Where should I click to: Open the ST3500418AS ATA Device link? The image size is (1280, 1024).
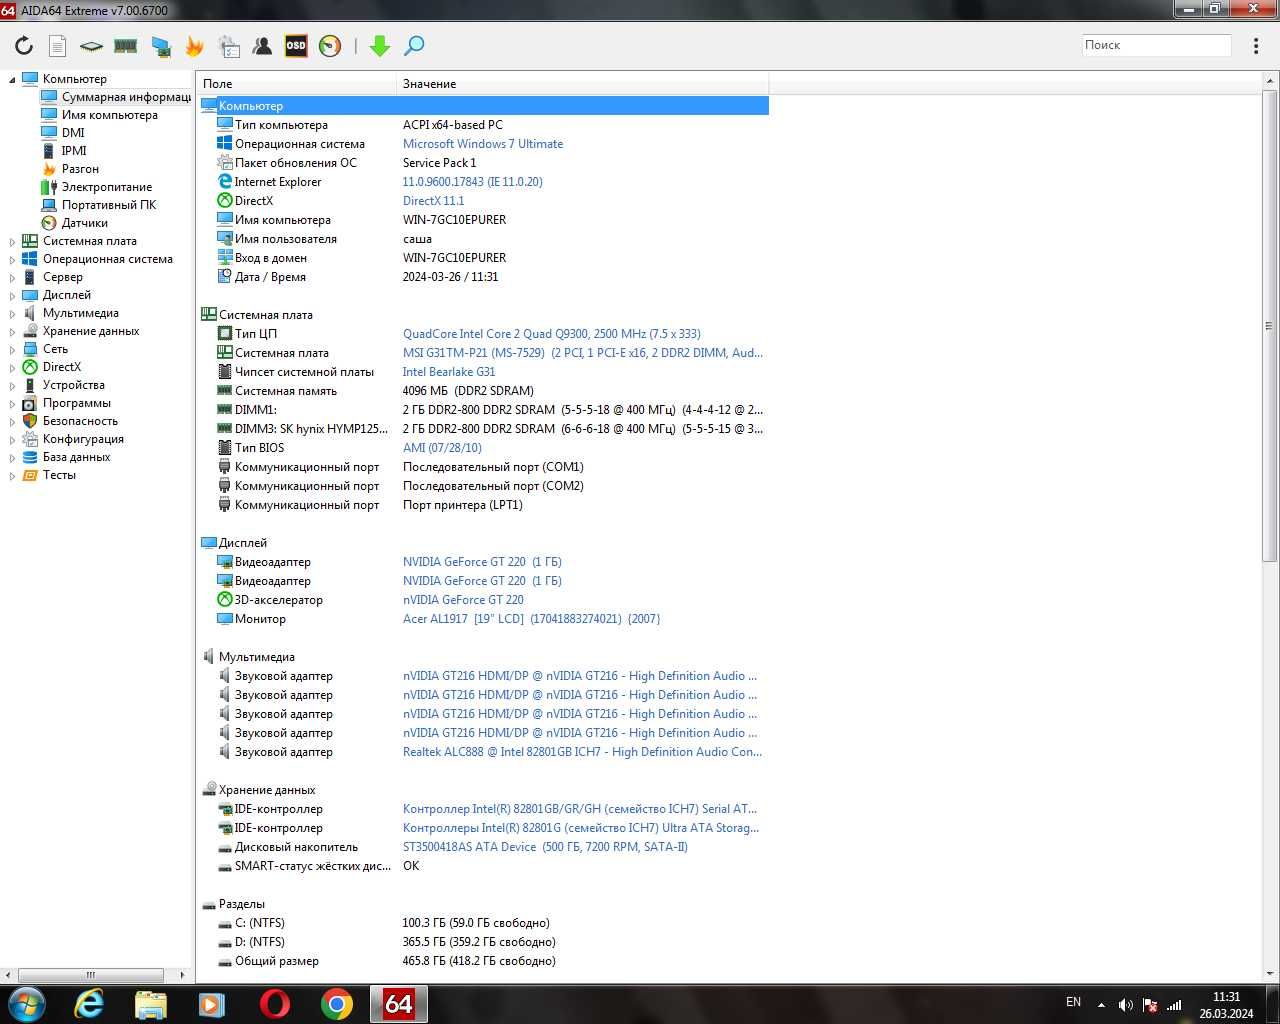coord(545,847)
